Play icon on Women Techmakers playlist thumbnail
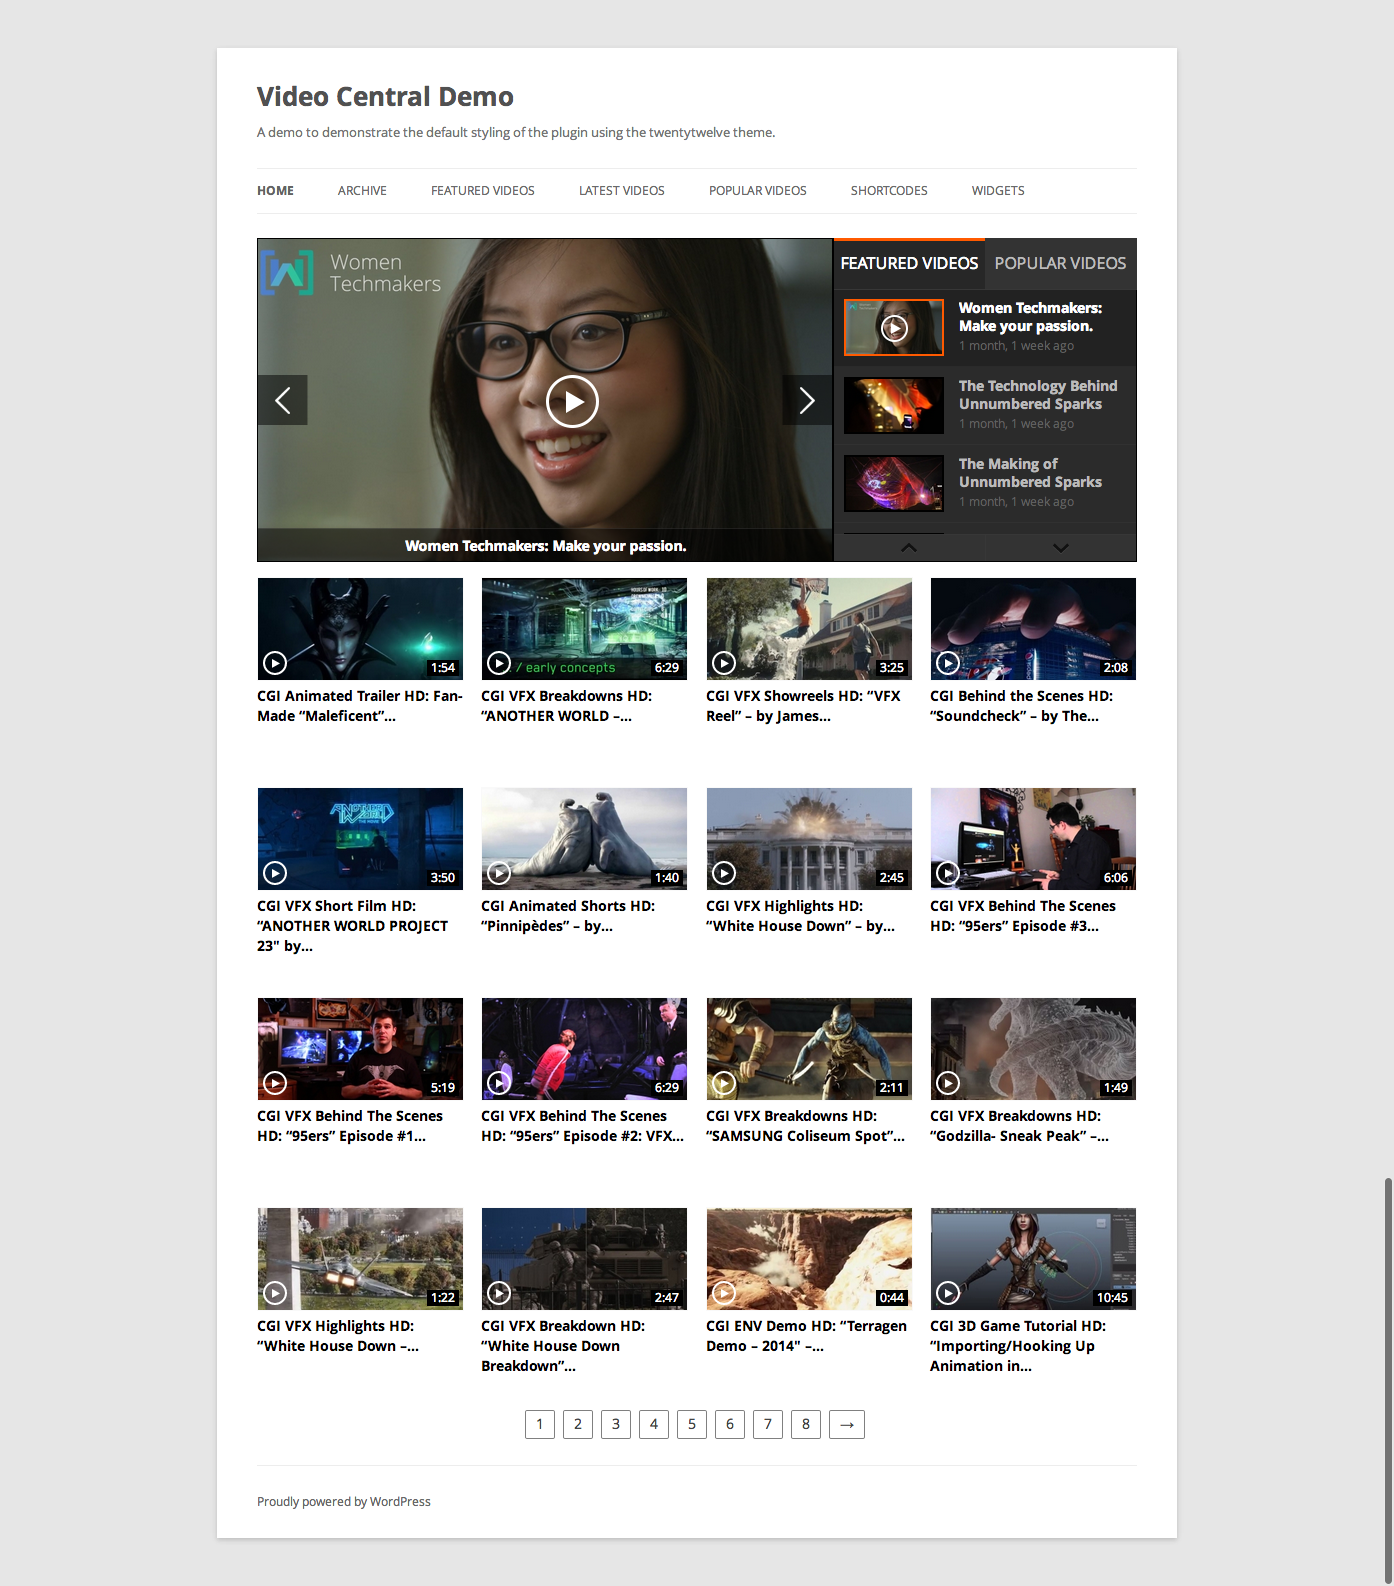Screen dimensions: 1394x1586 click(x=894, y=328)
